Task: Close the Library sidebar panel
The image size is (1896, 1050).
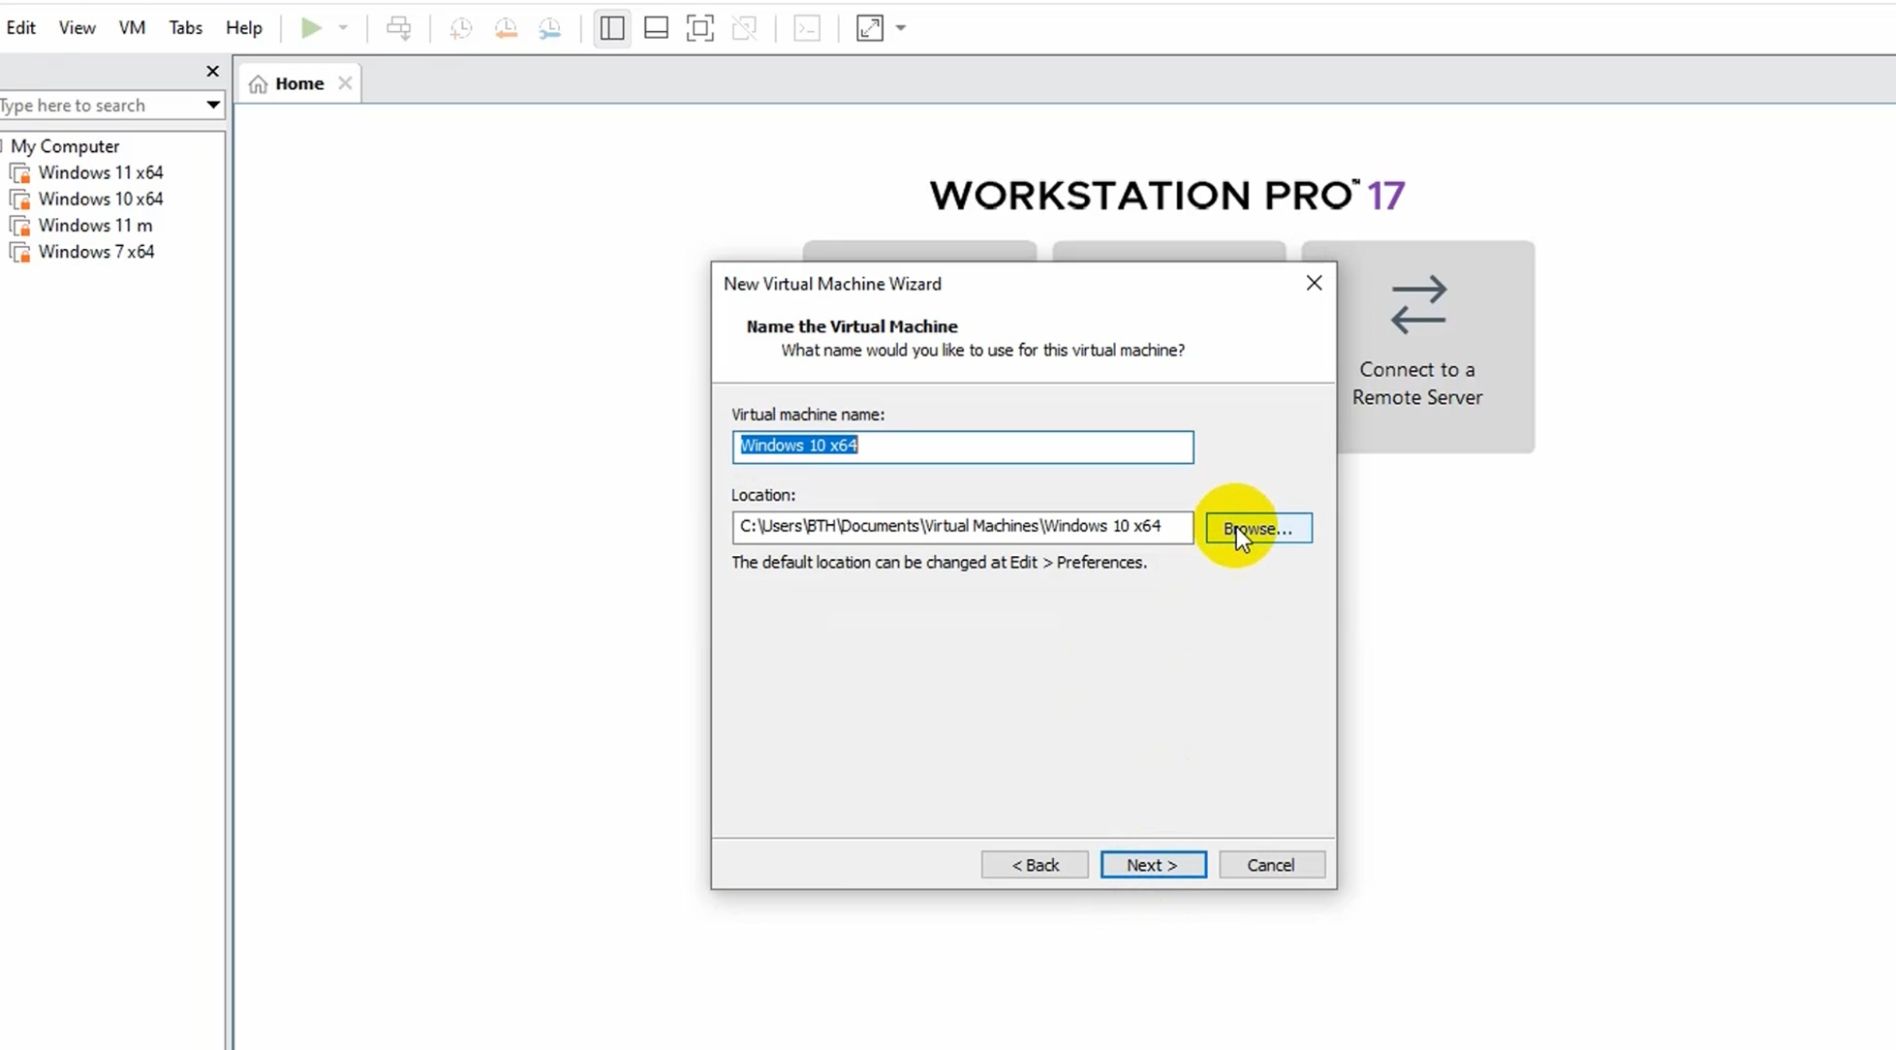Action: [x=212, y=71]
